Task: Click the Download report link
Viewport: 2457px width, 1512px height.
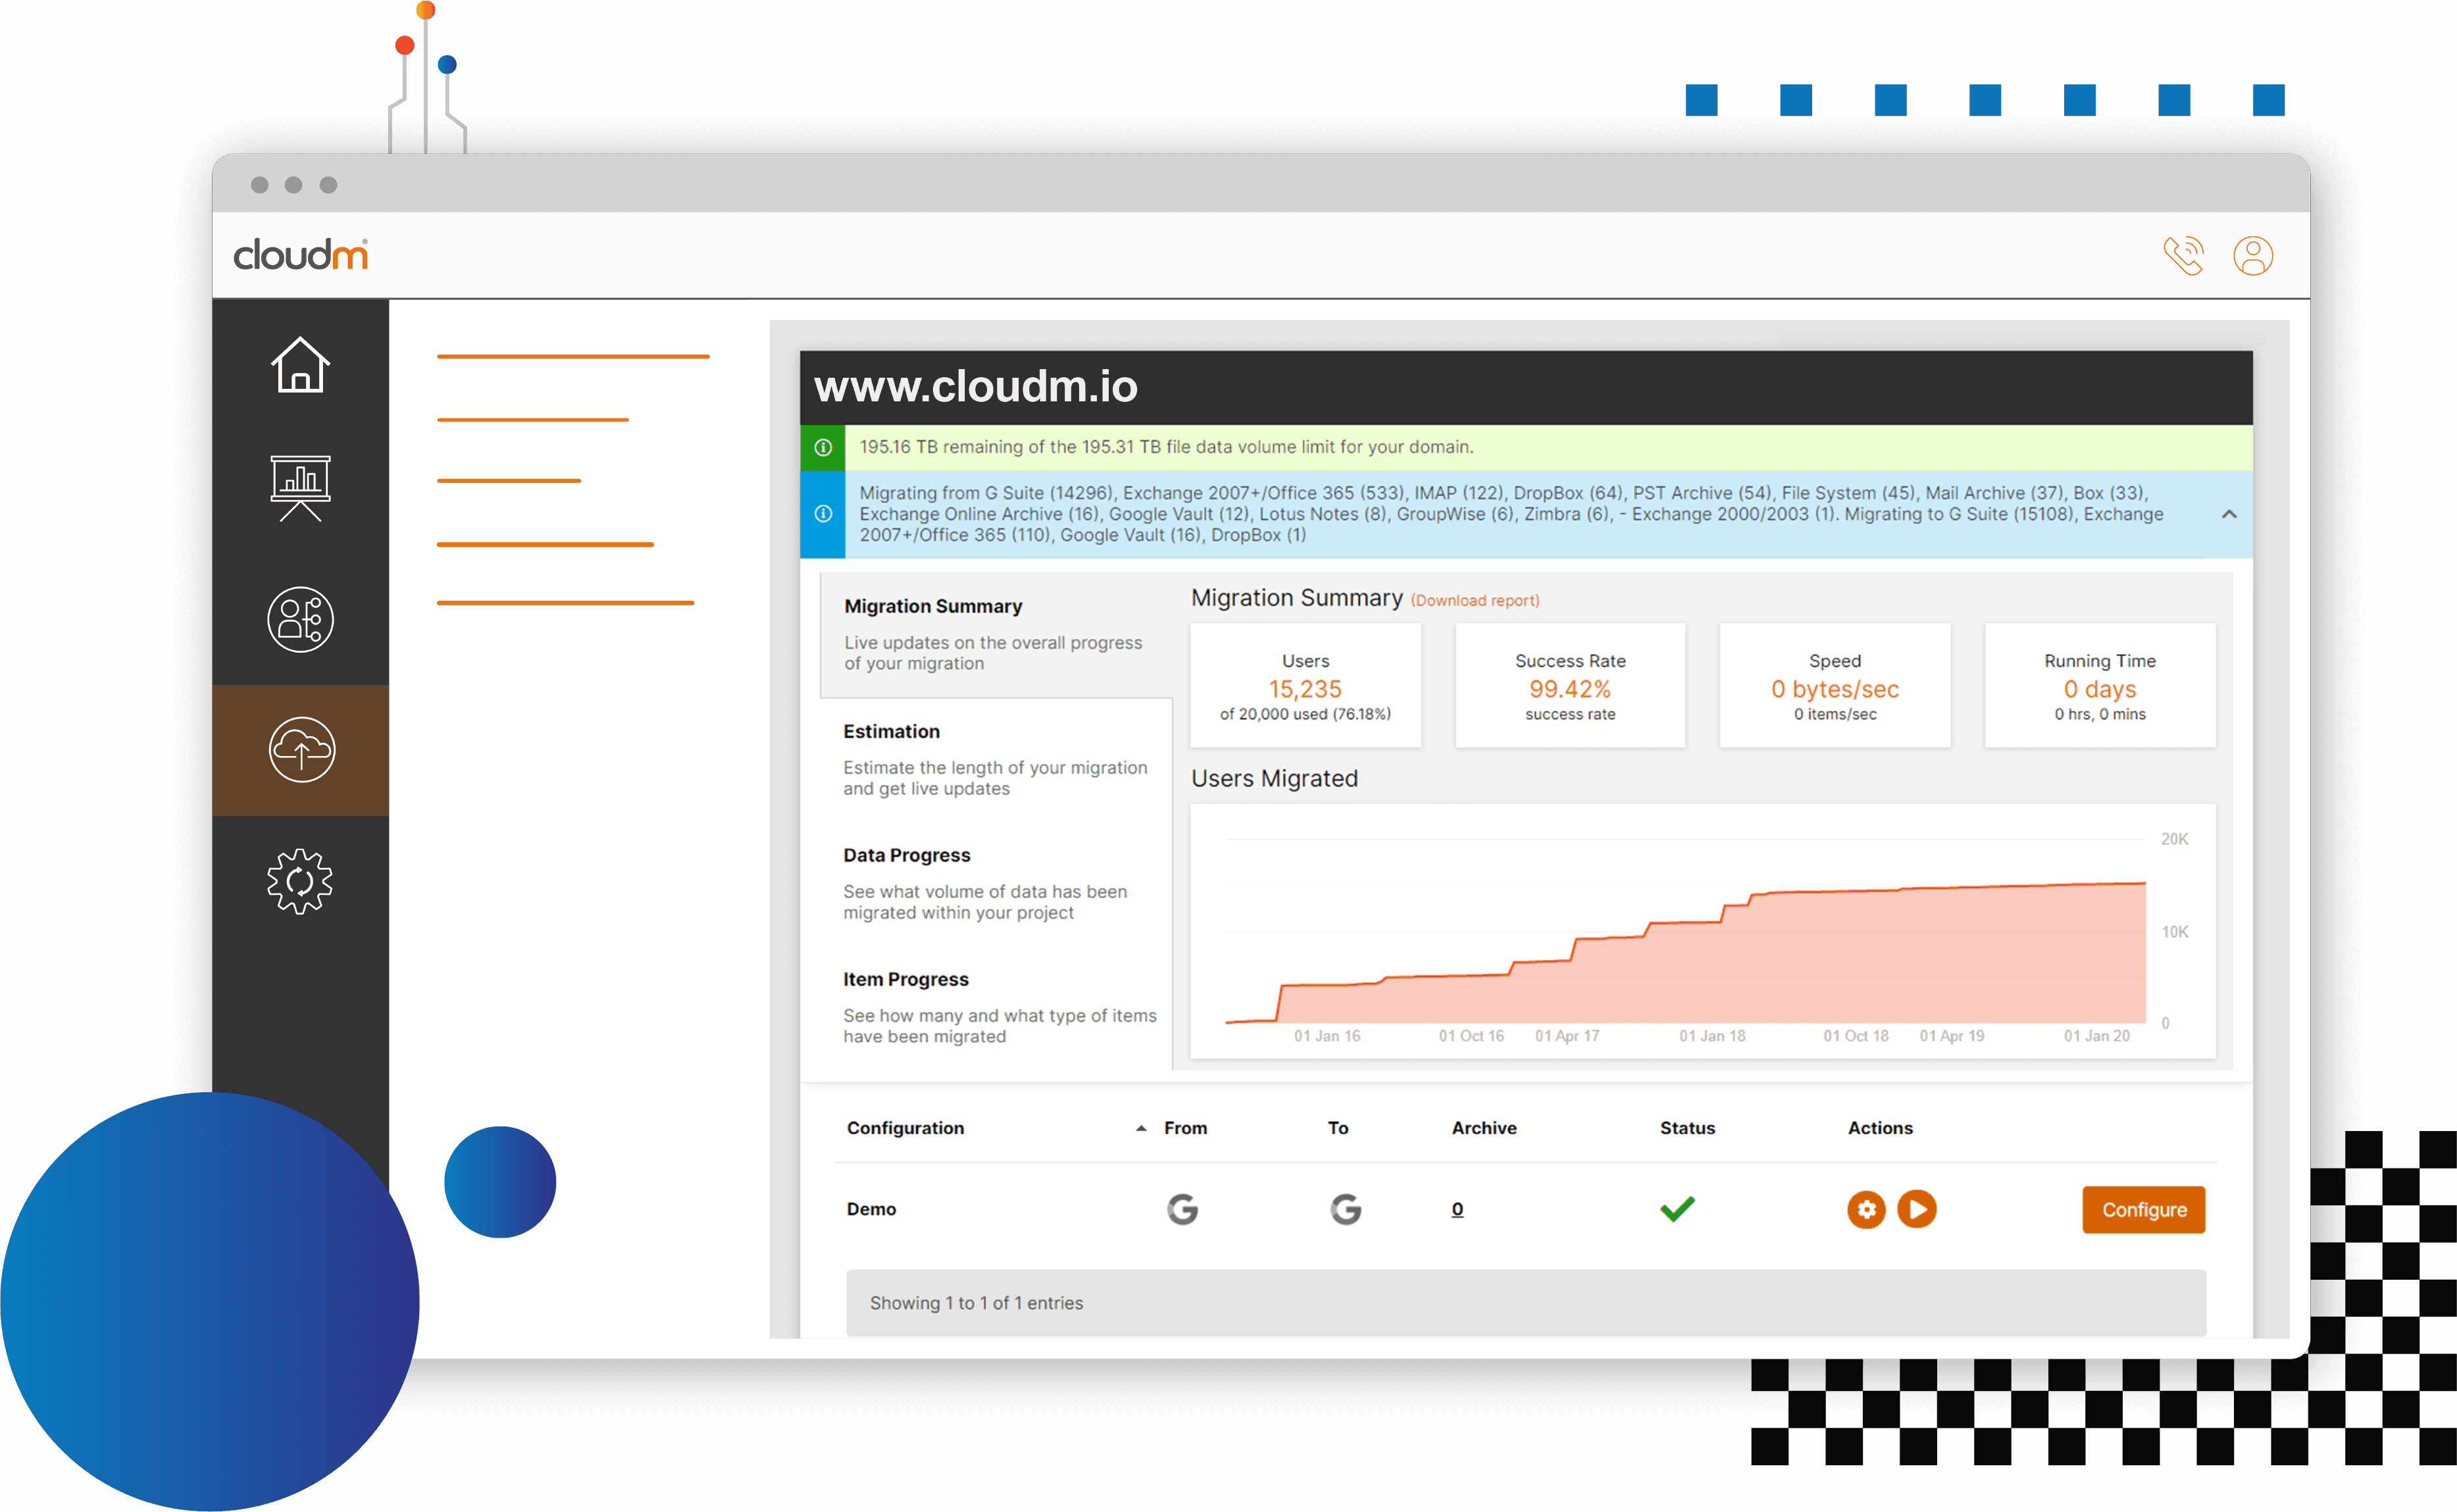Action: [1475, 600]
